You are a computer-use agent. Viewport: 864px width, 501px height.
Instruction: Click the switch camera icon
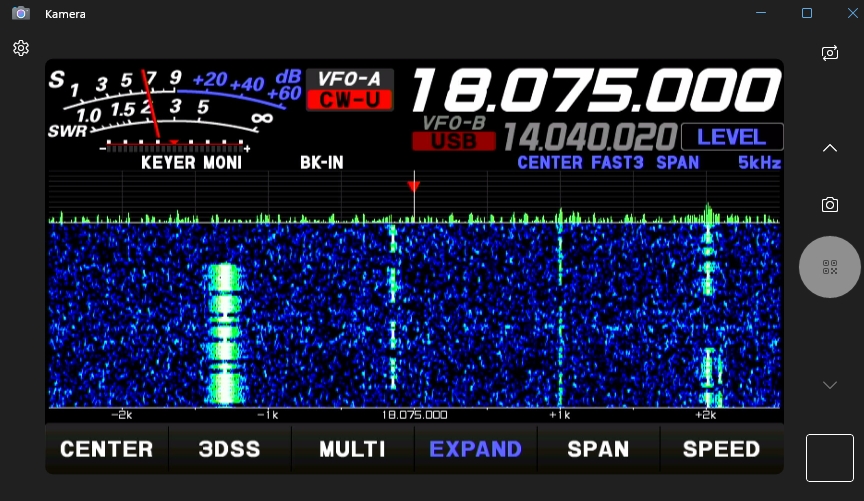[x=829, y=53]
